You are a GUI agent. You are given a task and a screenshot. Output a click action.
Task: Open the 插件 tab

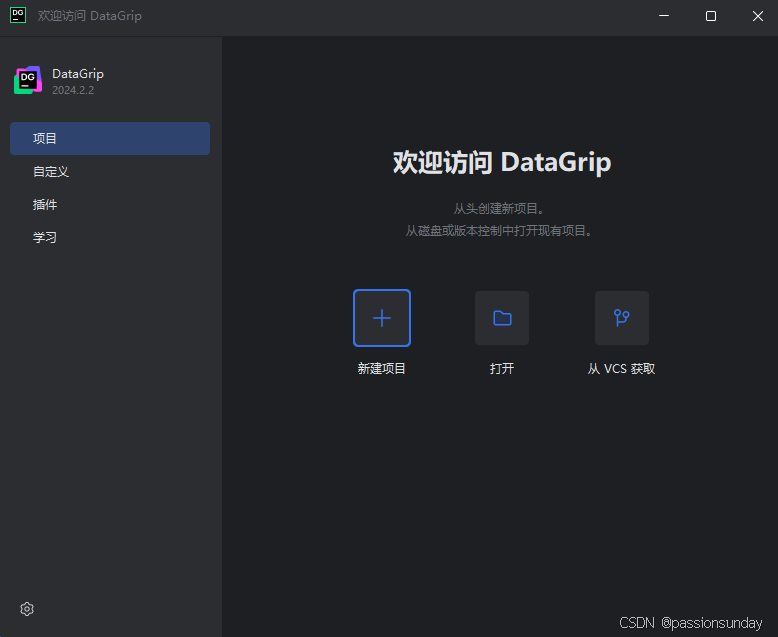110,204
